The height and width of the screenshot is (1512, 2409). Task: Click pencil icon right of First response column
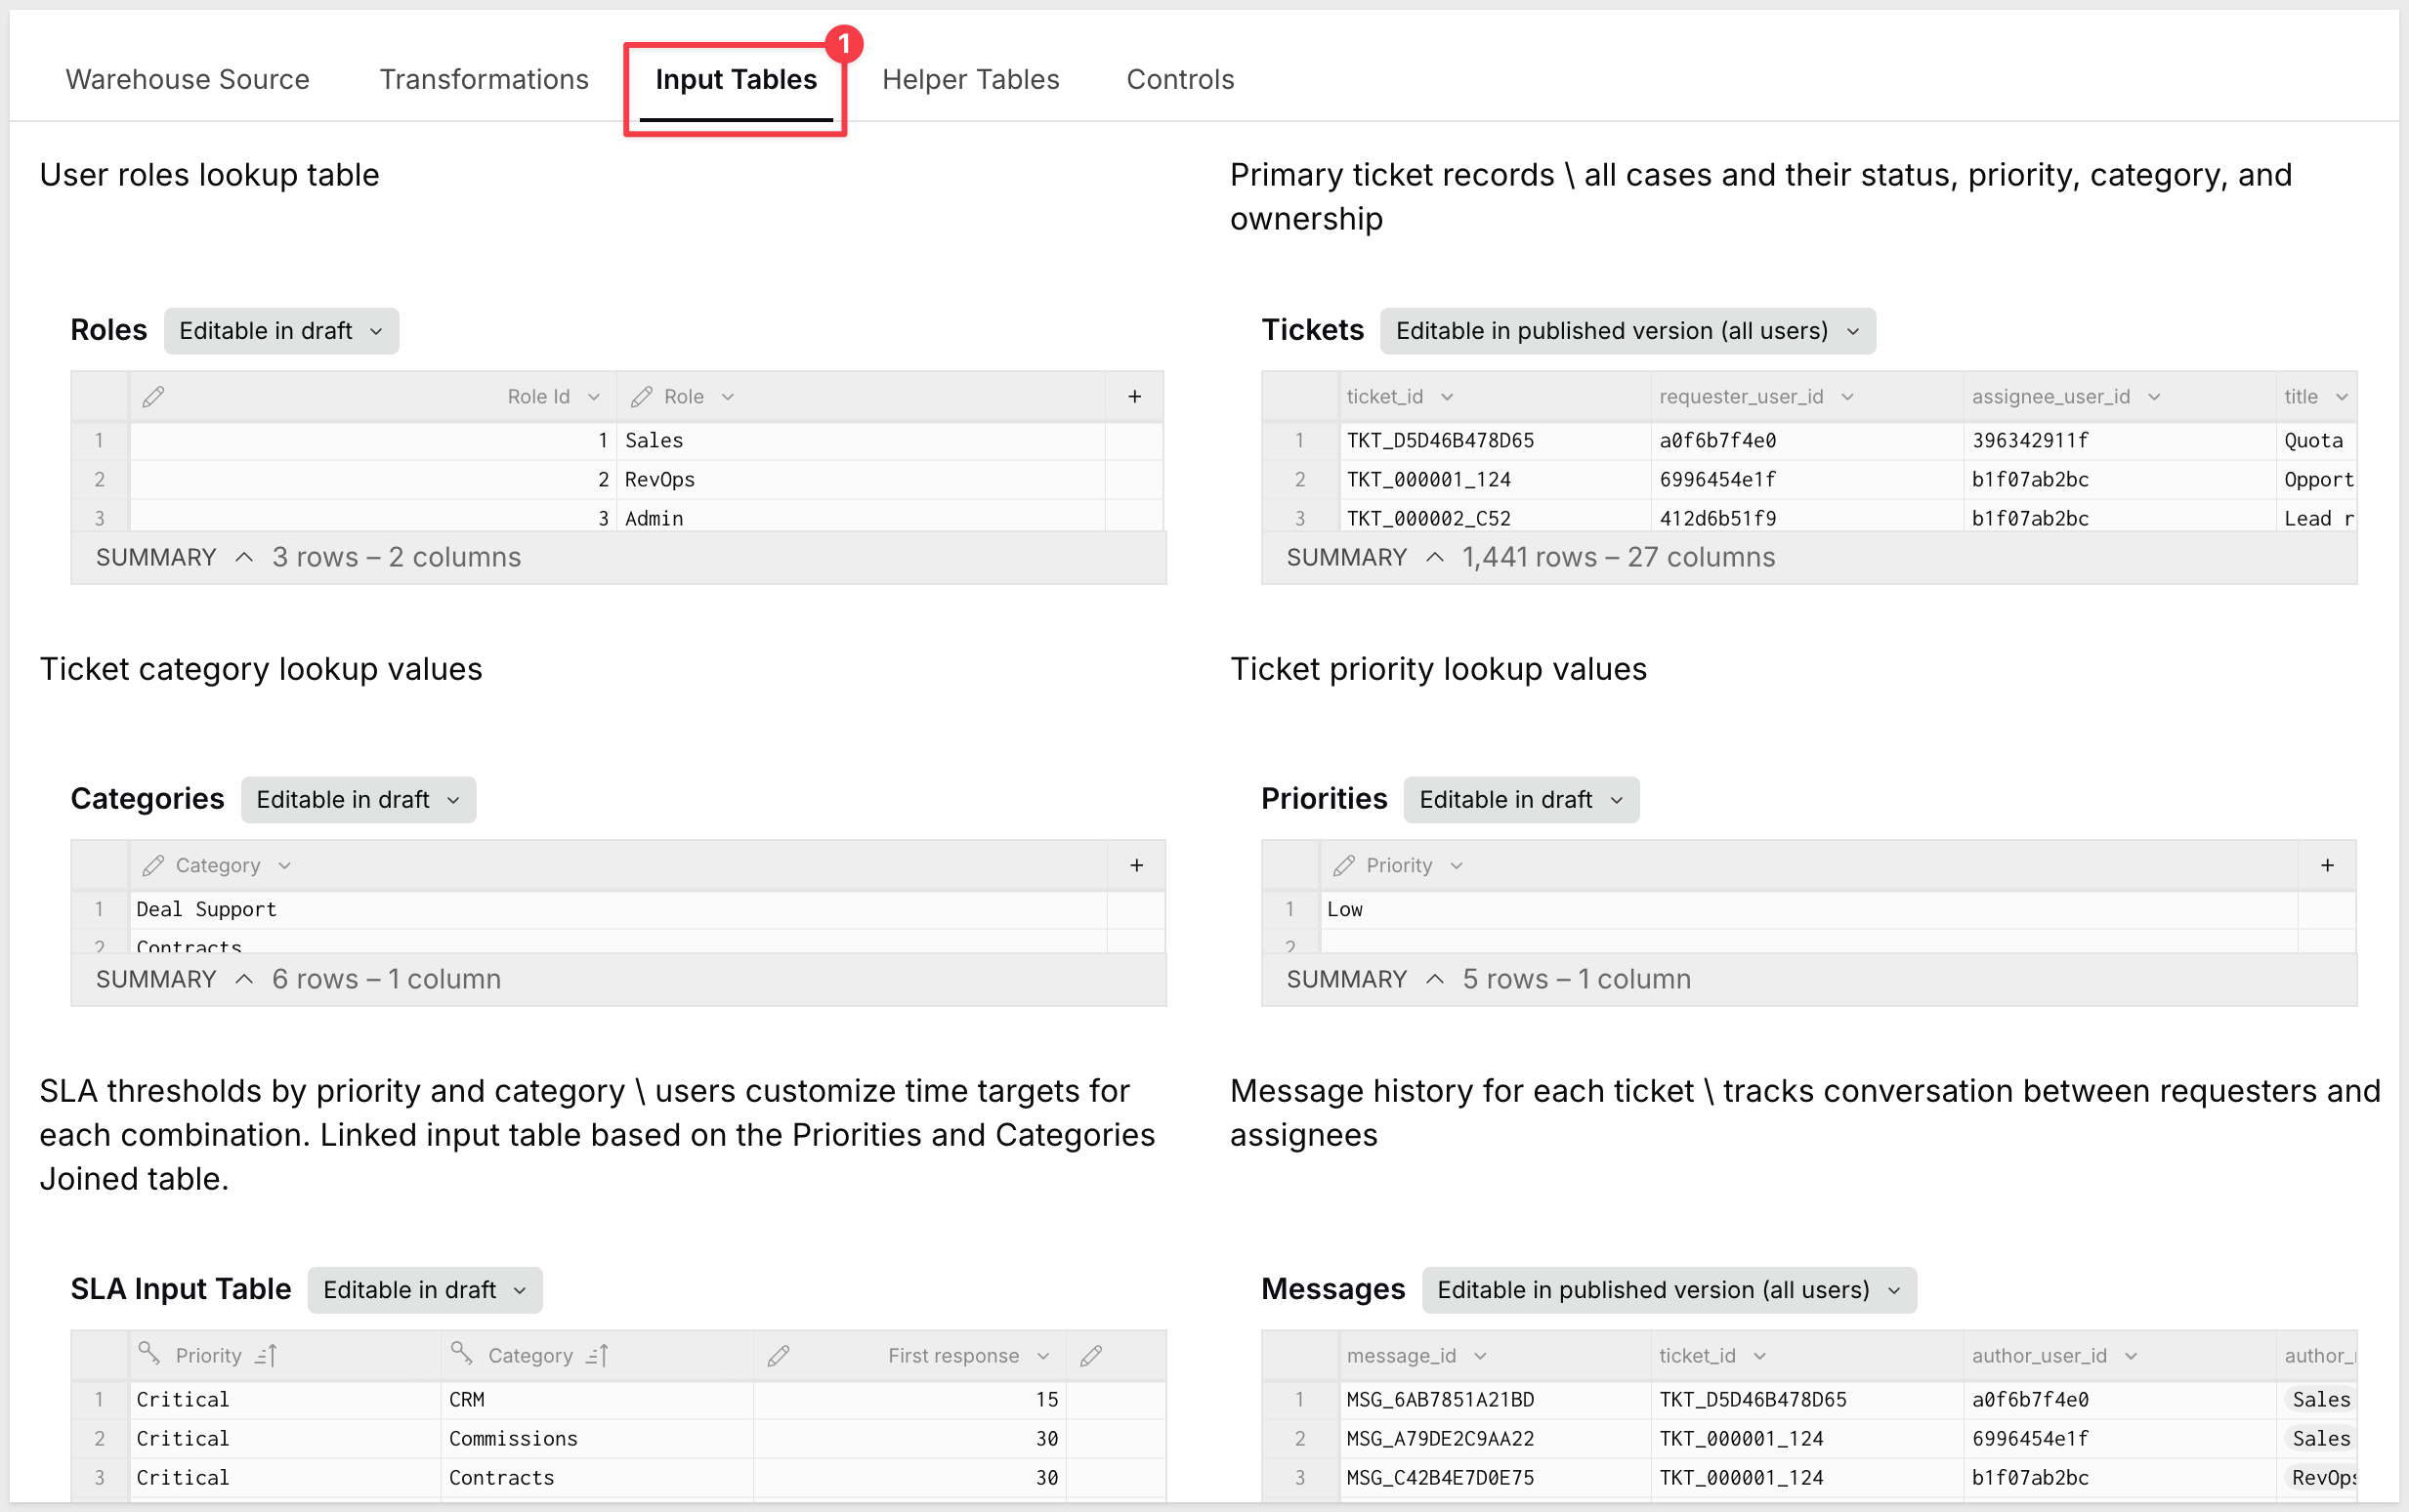pos(1091,1356)
